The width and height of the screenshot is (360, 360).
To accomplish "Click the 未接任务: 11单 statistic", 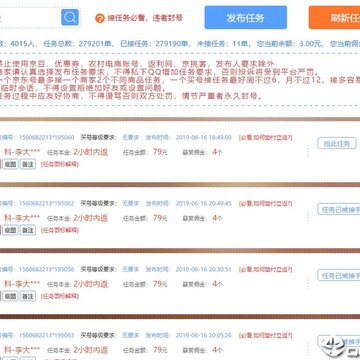I will (224, 44).
